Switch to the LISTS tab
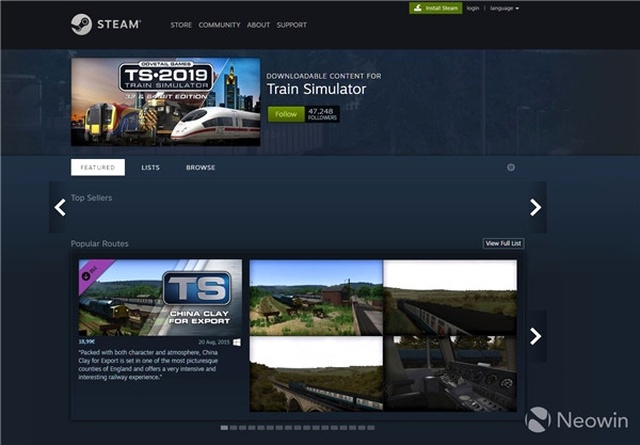The width and height of the screenshot is (640, 445). click(151, 167)
